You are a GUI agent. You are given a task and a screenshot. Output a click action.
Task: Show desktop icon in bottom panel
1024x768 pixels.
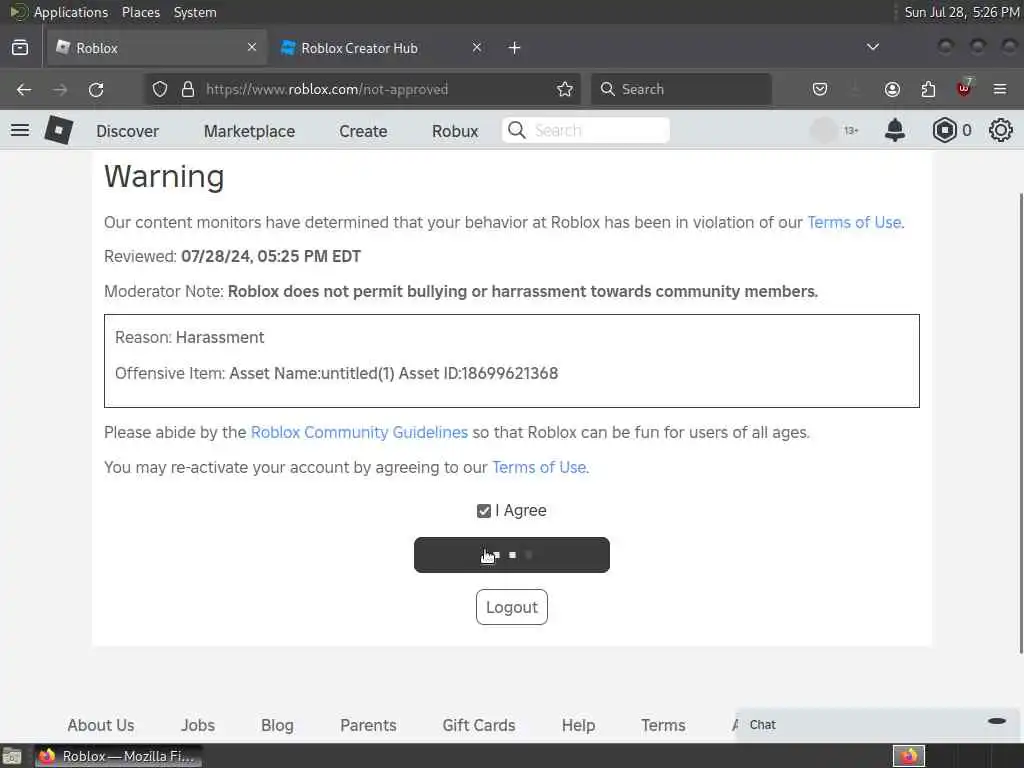(12, 756)
